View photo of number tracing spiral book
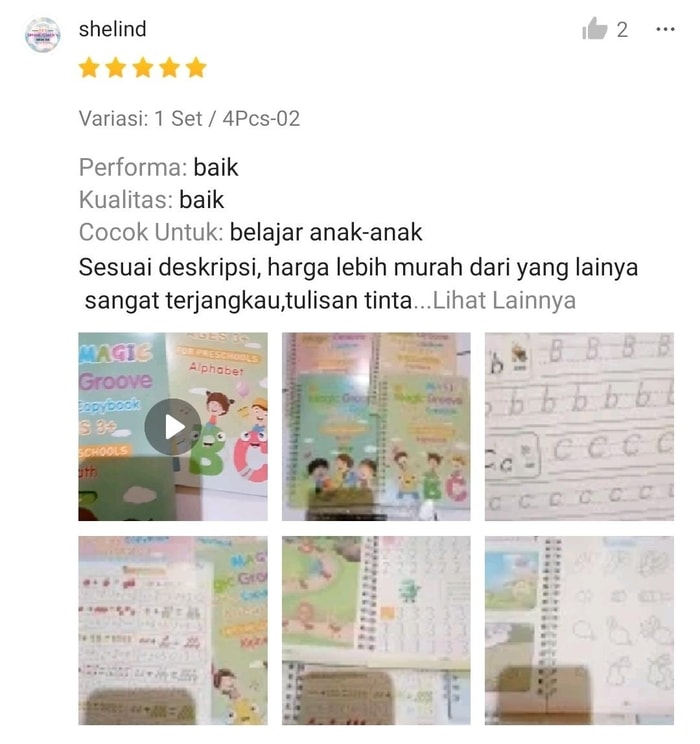700x744 pixels. point(376,630)
